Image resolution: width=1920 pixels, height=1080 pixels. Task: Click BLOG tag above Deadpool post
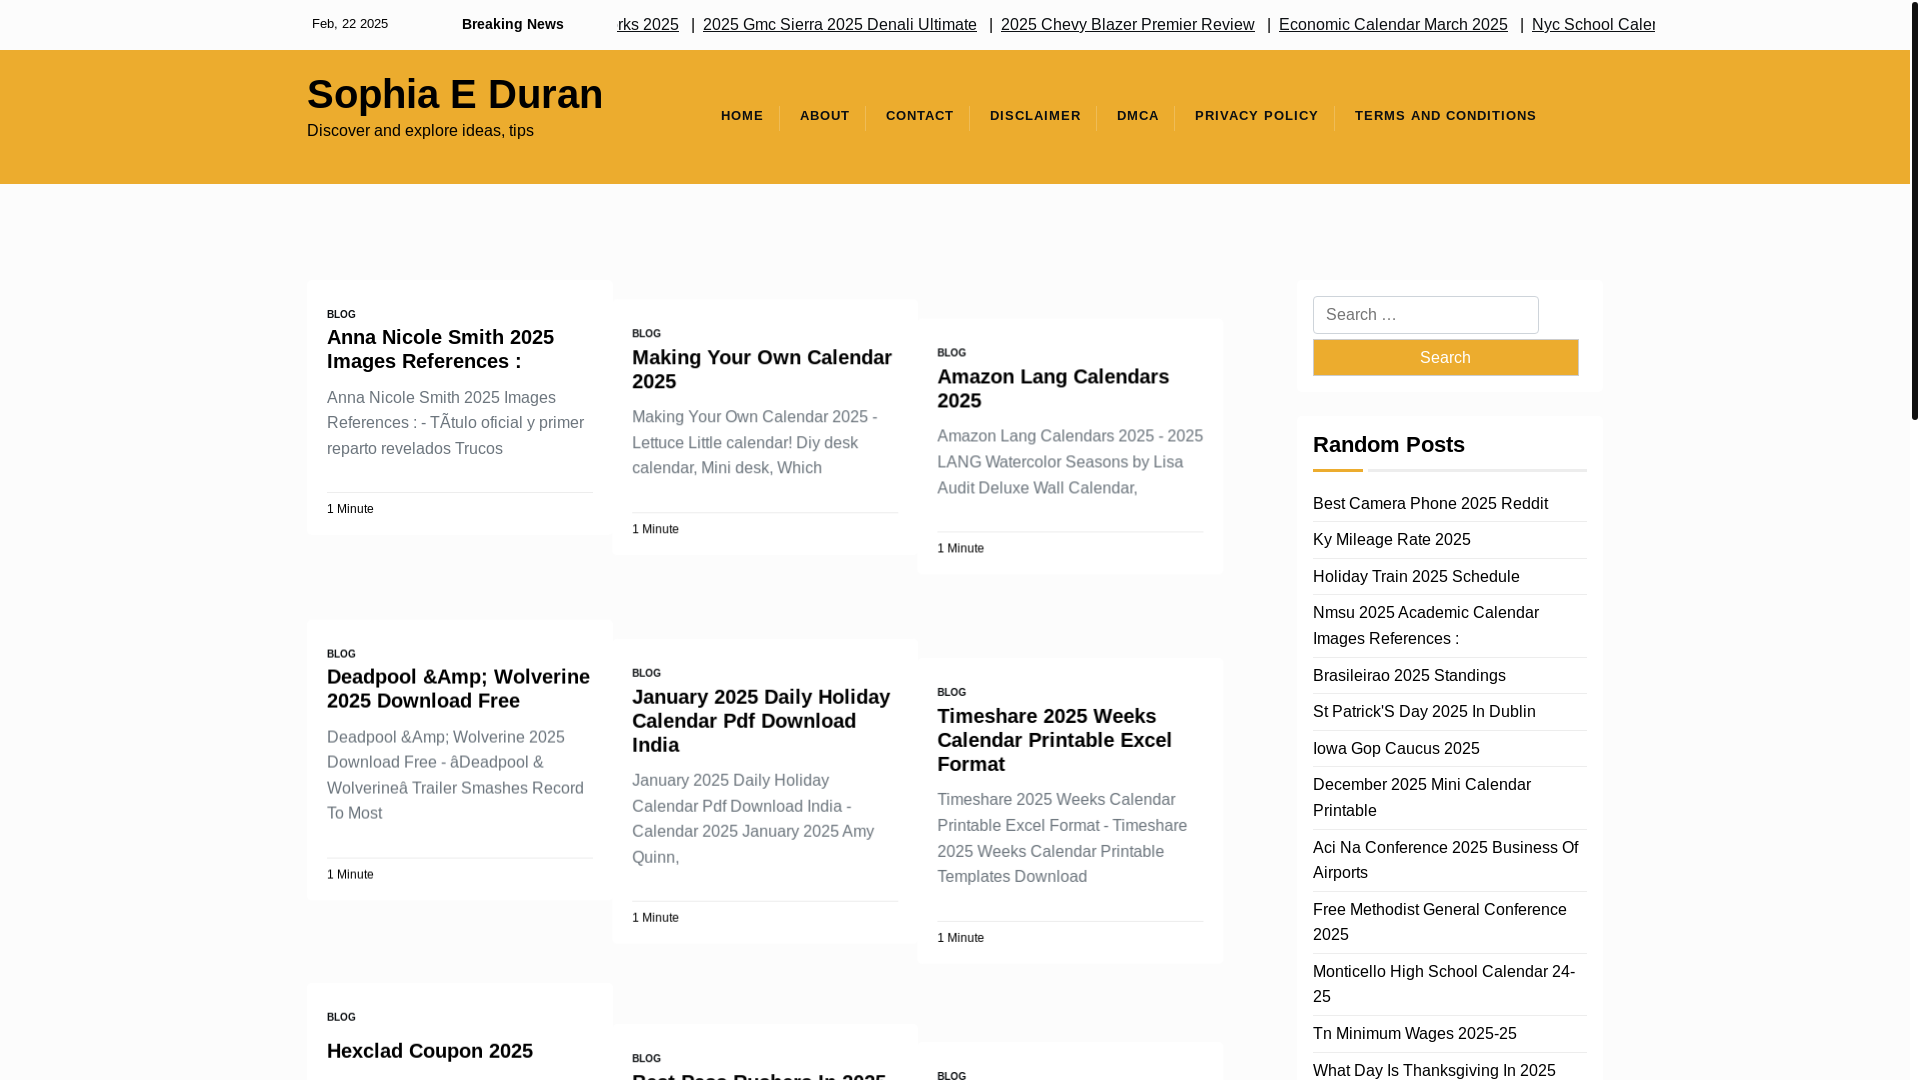(x=341, y=654)
